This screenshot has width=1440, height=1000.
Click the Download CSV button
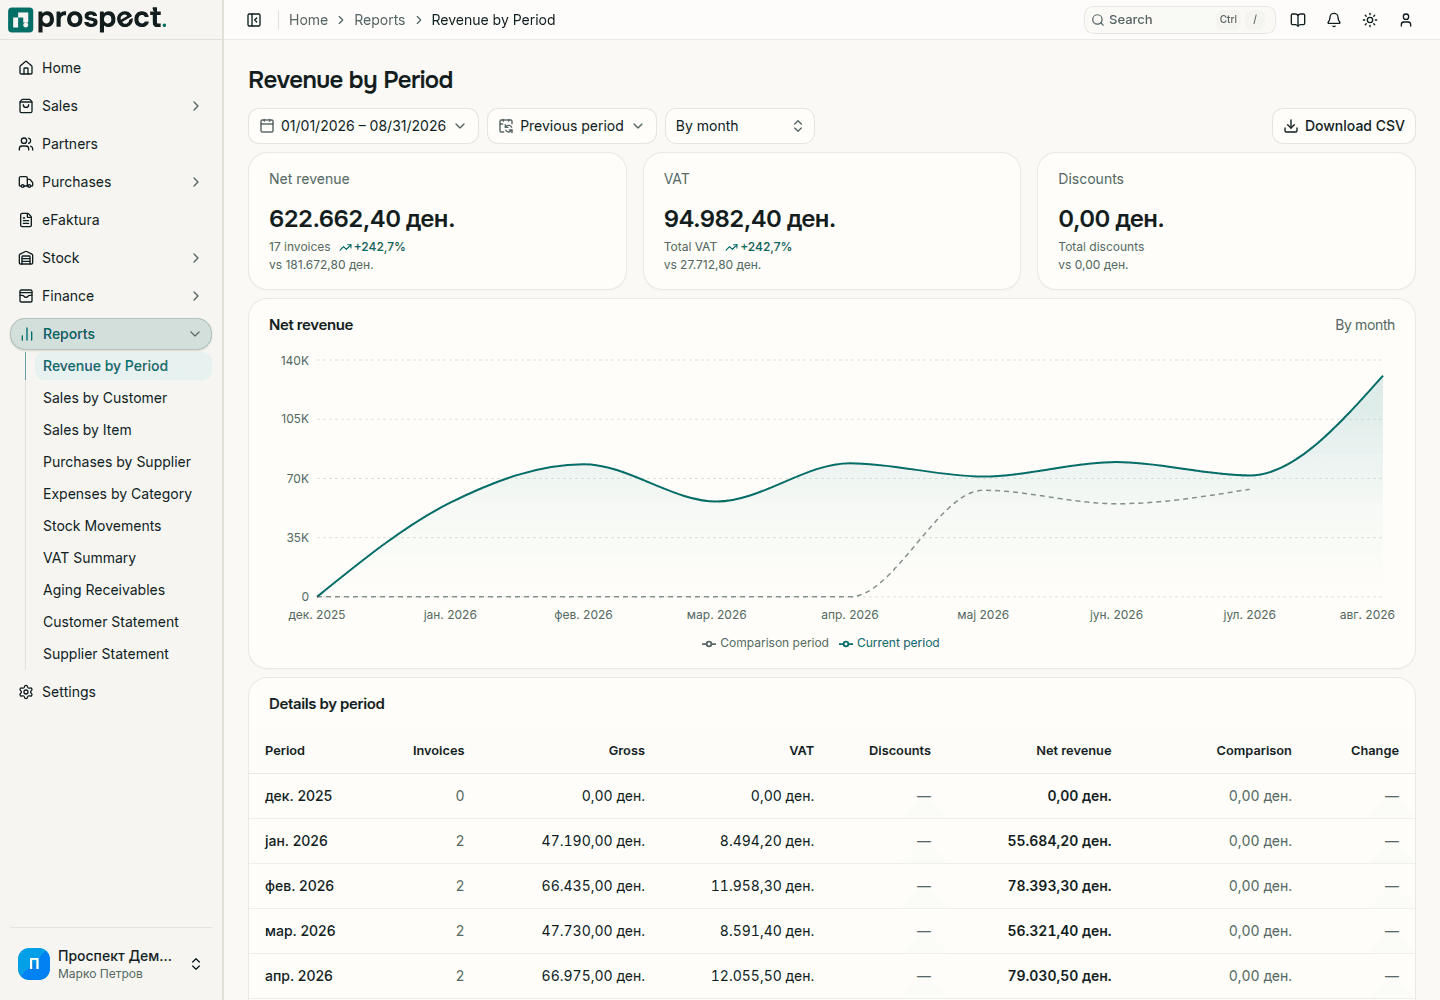pos(1344,126)
